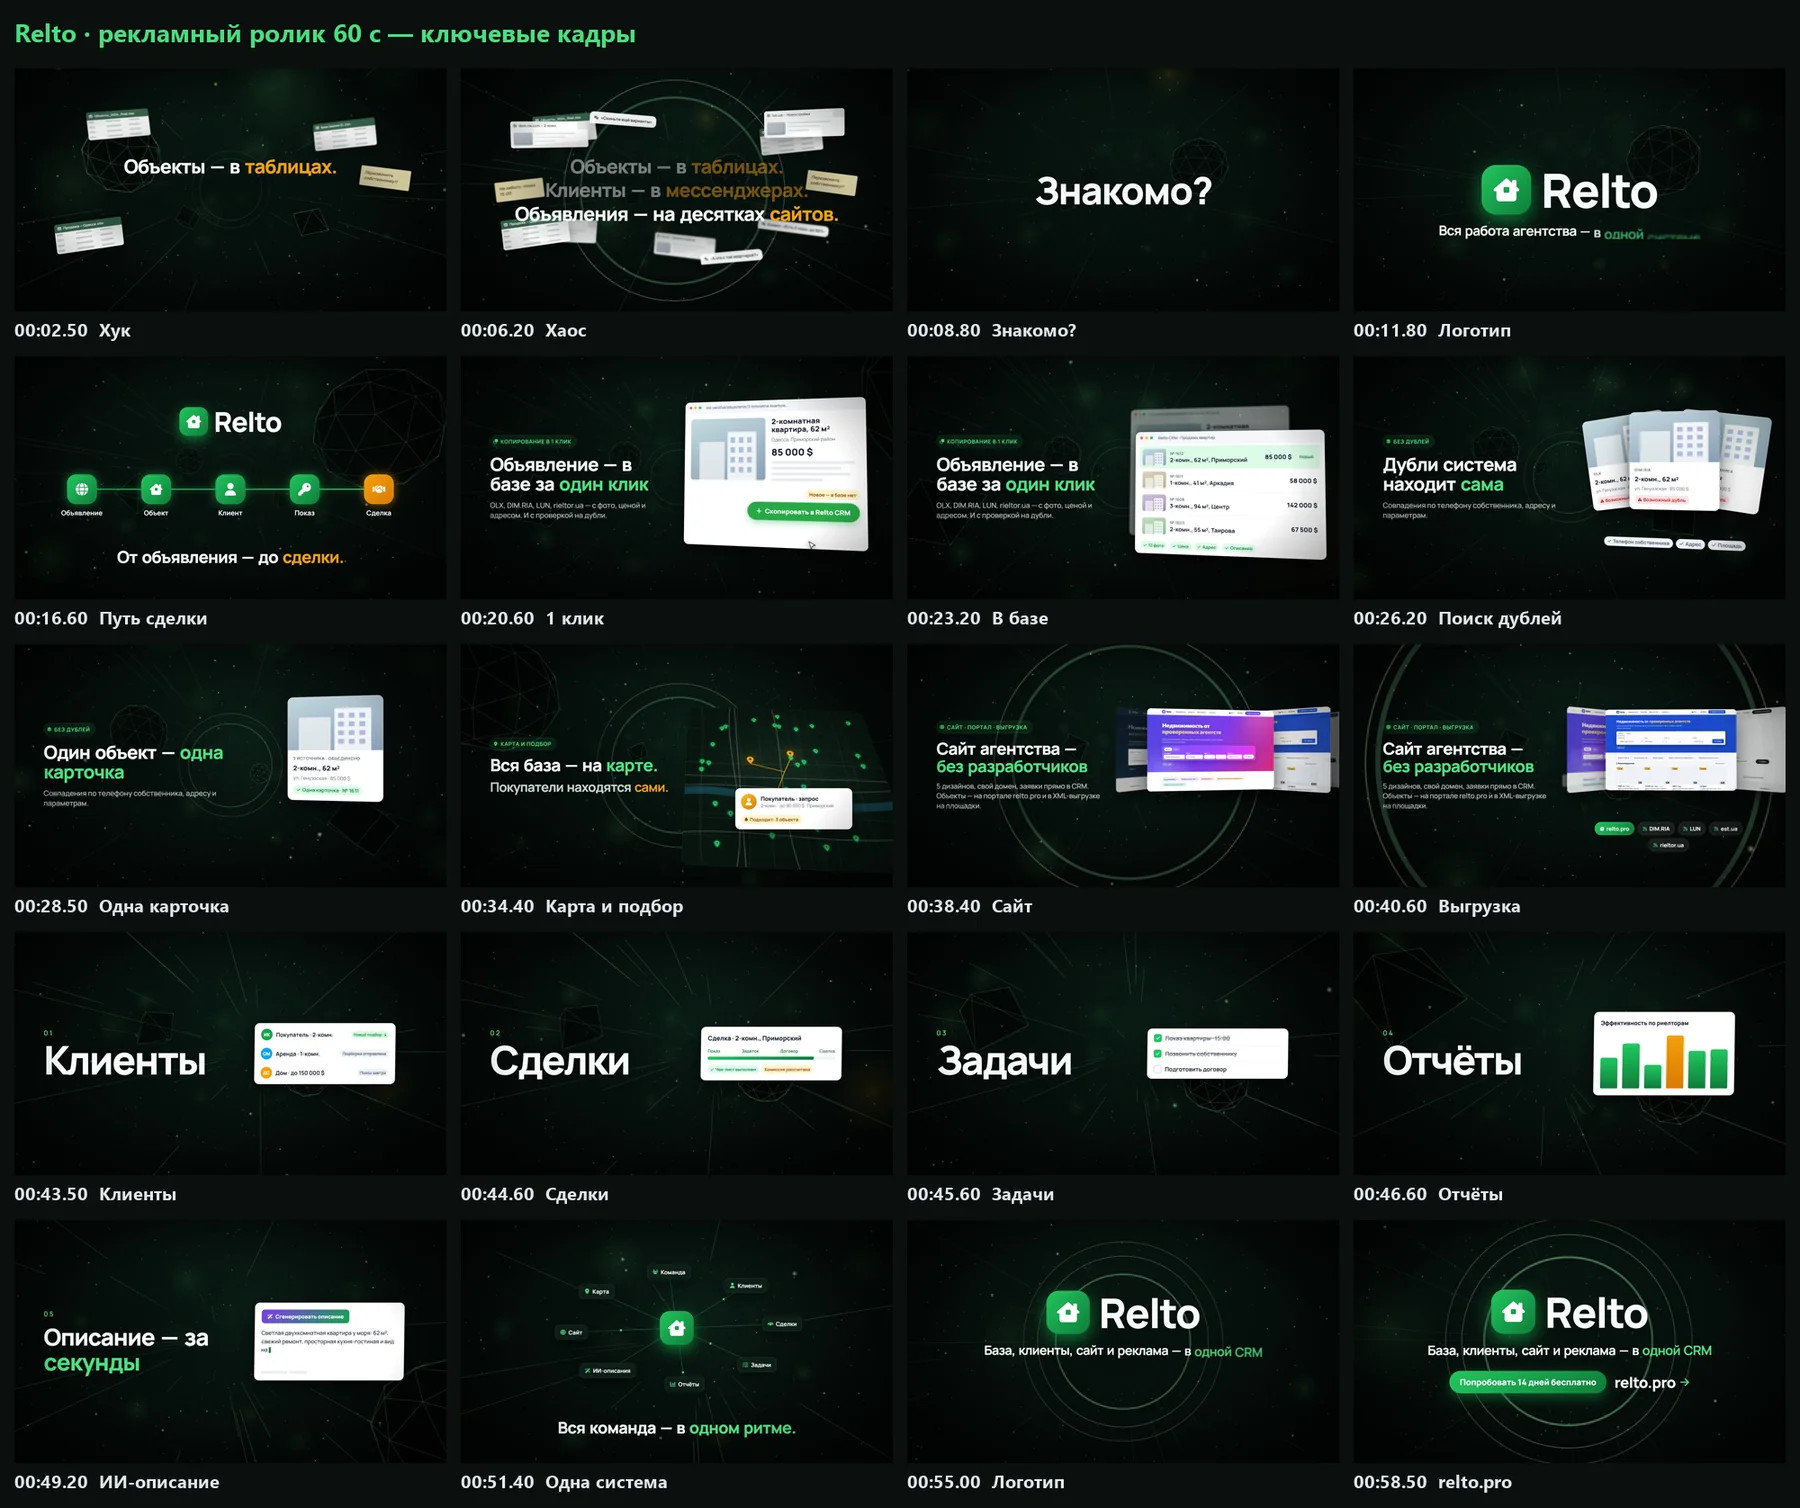
Task: Open the Хаос frame thumbnail
Action: point(677,189)
